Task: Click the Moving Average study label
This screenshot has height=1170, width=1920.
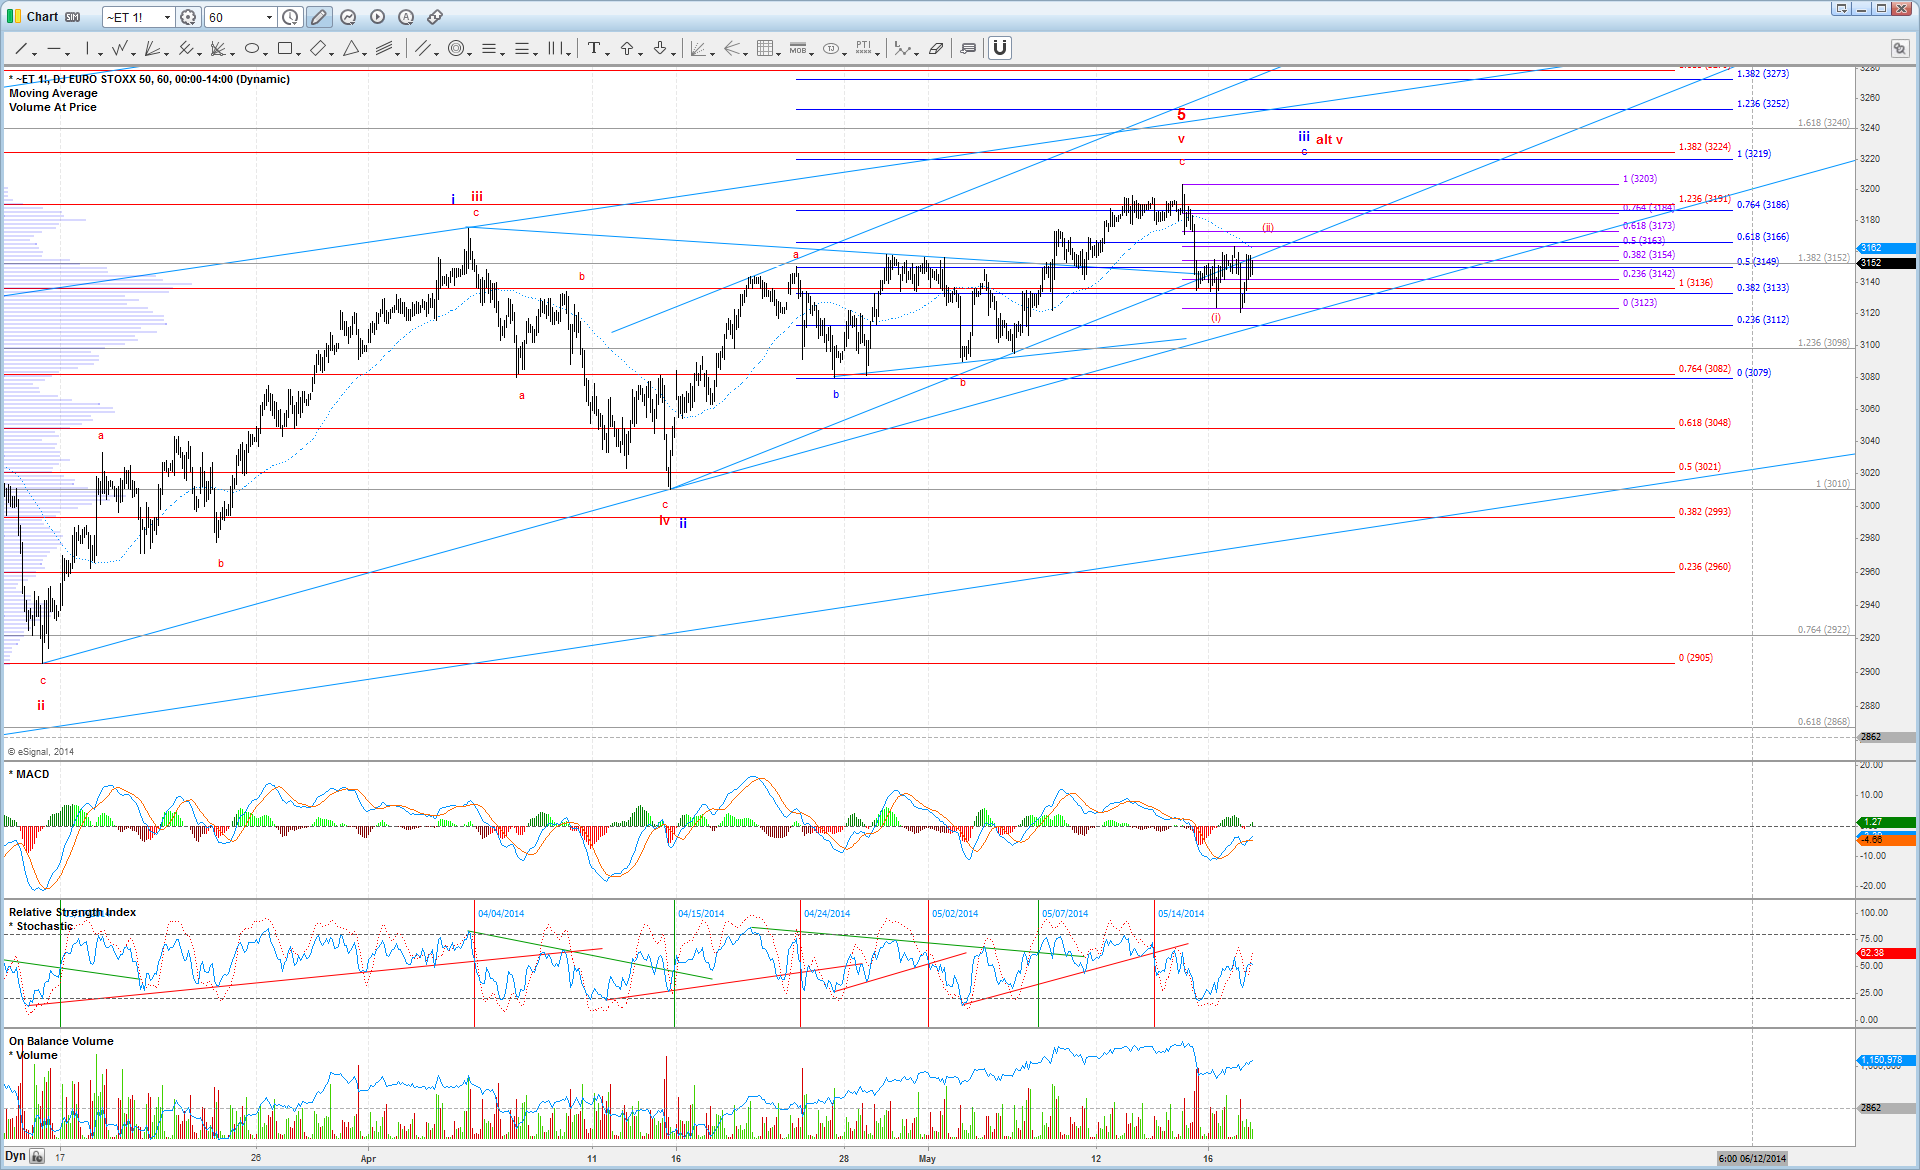Action: pyautogui.click(x=53, y=93)
